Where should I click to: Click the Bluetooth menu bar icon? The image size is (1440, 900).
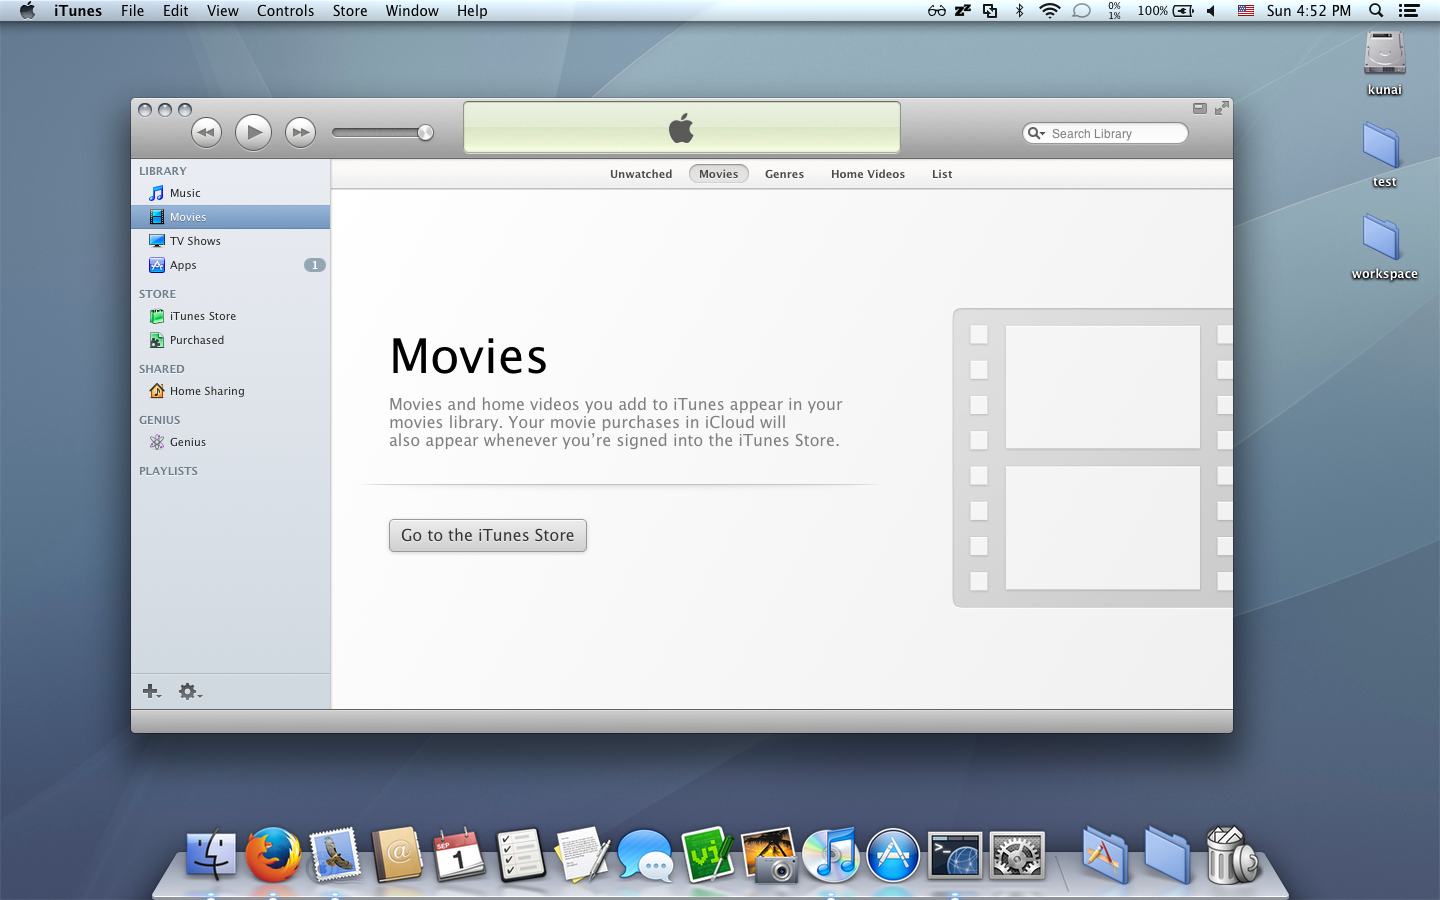[x=1019, y=11]
